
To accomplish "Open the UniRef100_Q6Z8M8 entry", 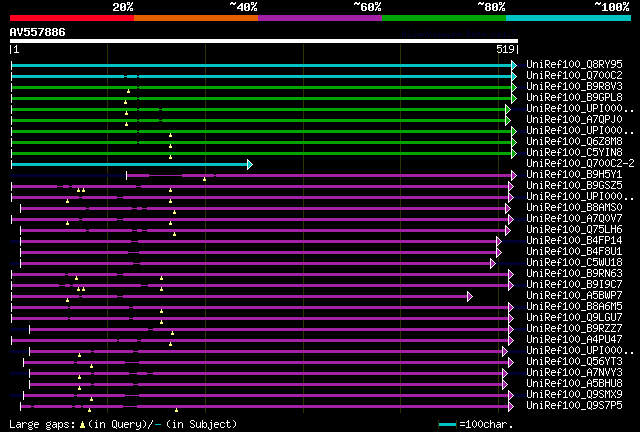I will pyautogui.click(x=574, y=142).
